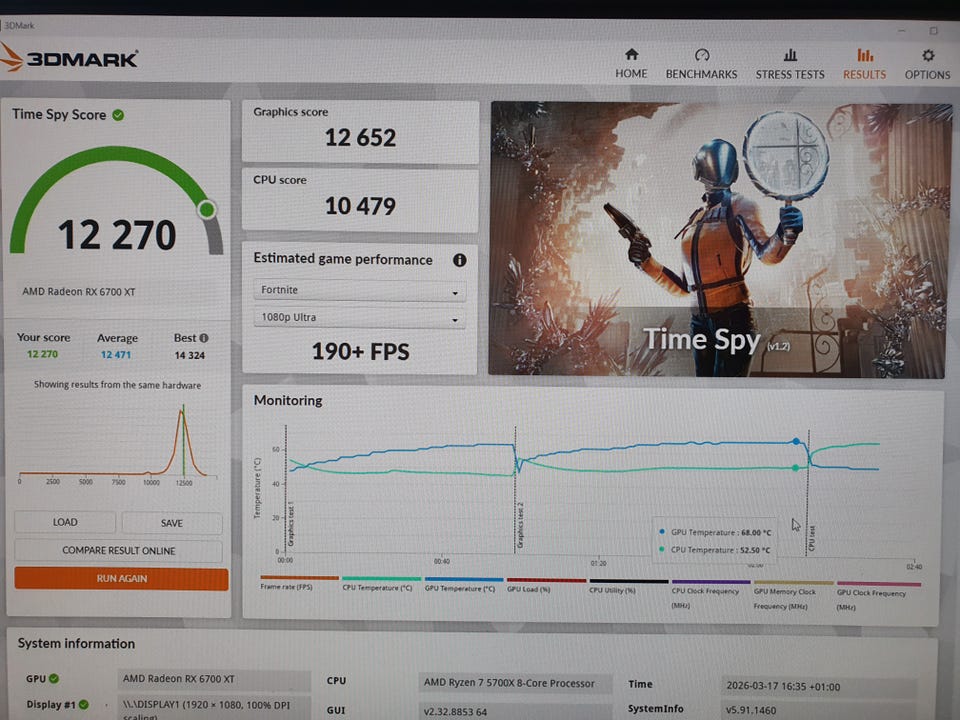Click the info icon beside Best score
The width and height of the screenshot is (960, 720).
[204, 338]
